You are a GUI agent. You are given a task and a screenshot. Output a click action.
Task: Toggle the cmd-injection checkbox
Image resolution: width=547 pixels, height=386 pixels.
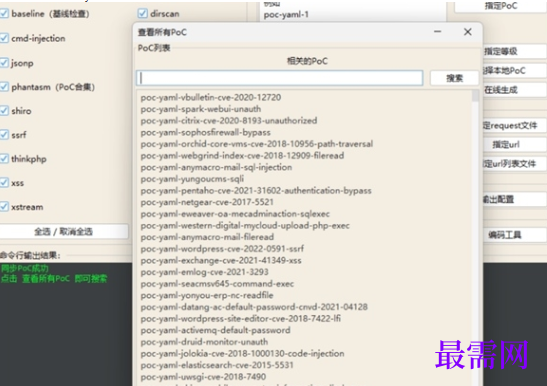point(5,38)
